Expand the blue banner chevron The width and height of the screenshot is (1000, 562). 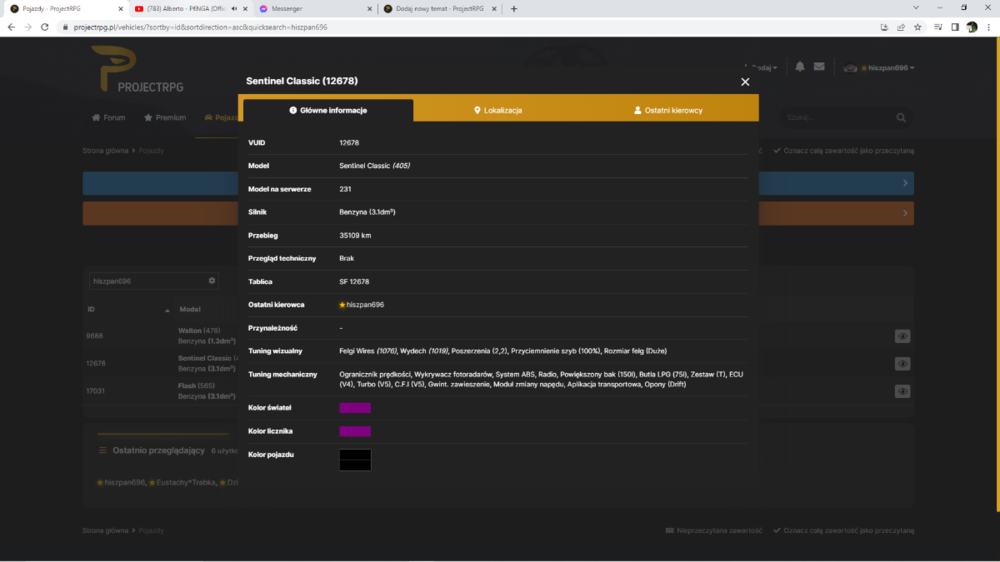(x=905, y=183)
